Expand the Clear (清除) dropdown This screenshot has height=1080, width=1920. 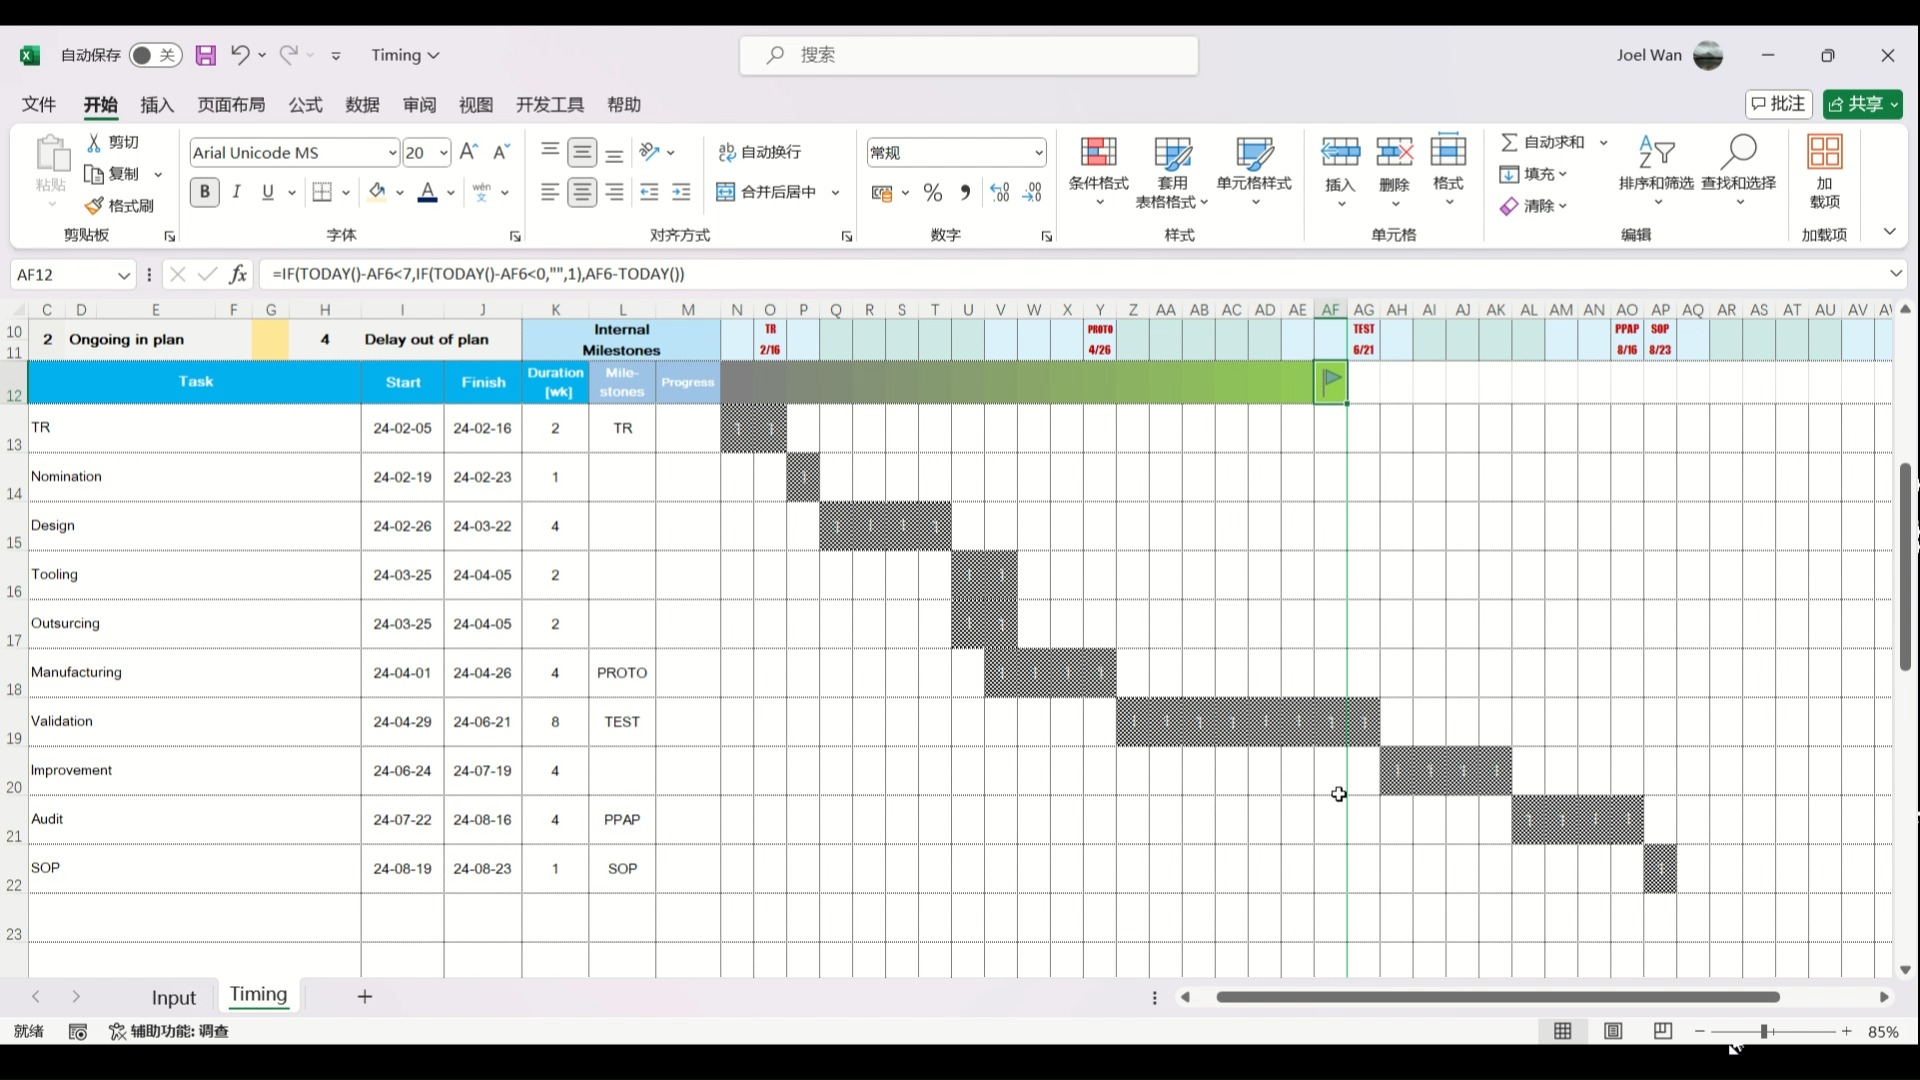click(x=1562, y=206)
